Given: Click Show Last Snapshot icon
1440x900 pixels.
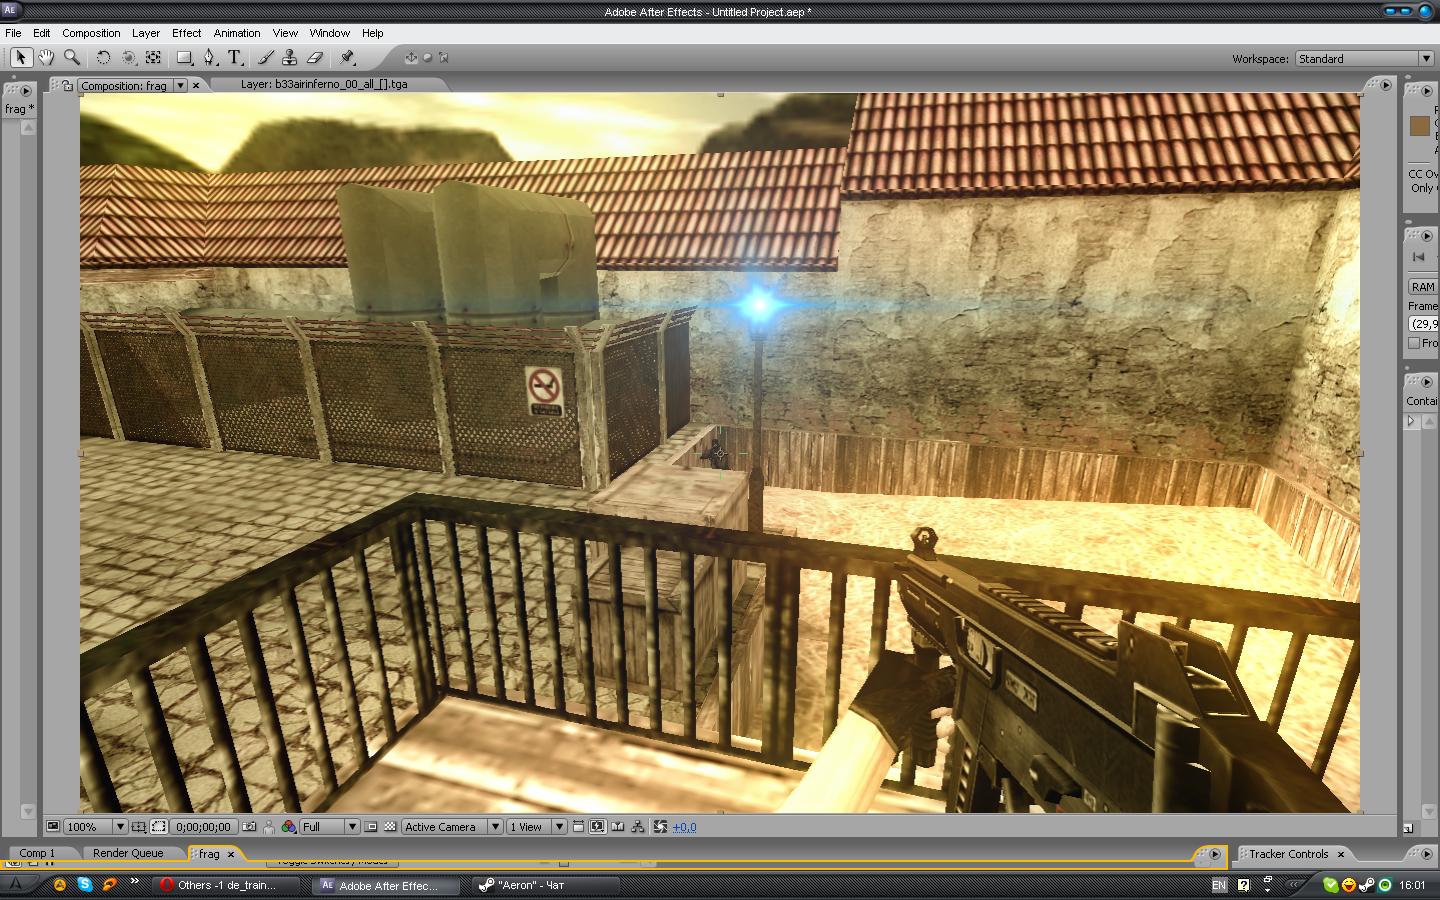Looking at the screenshot, I should click(x=269, y=827).
